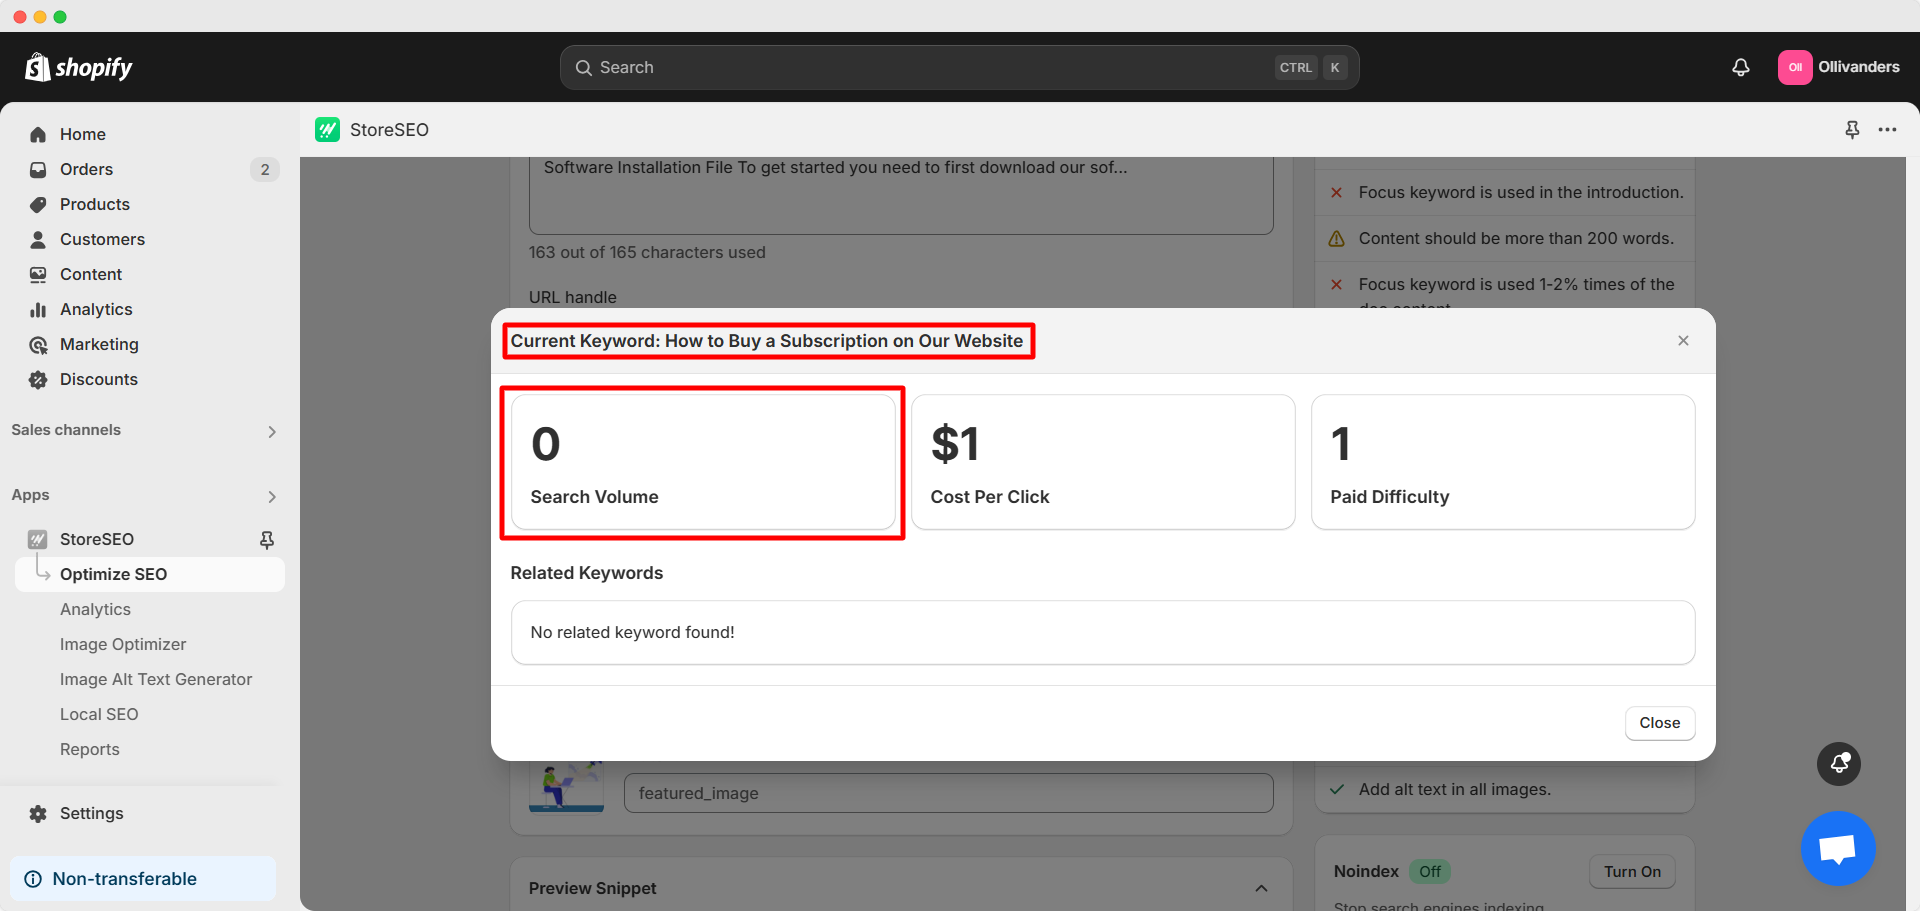The image size is (1920, 911).
Task: Expand the Sales channels section
Action: pos(271,431)
